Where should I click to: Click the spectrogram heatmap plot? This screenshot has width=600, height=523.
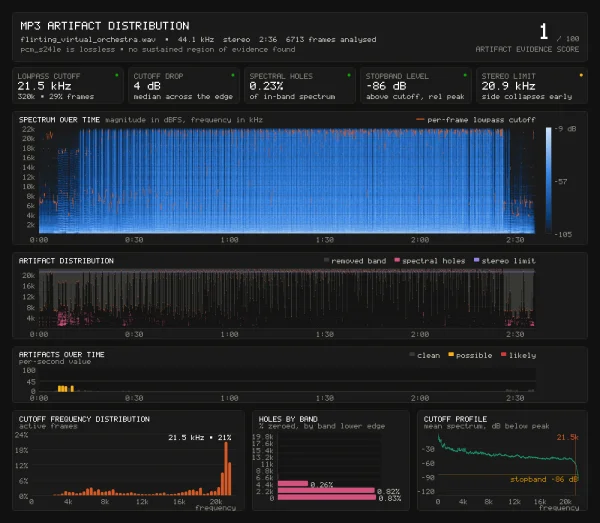click(287, 181)
